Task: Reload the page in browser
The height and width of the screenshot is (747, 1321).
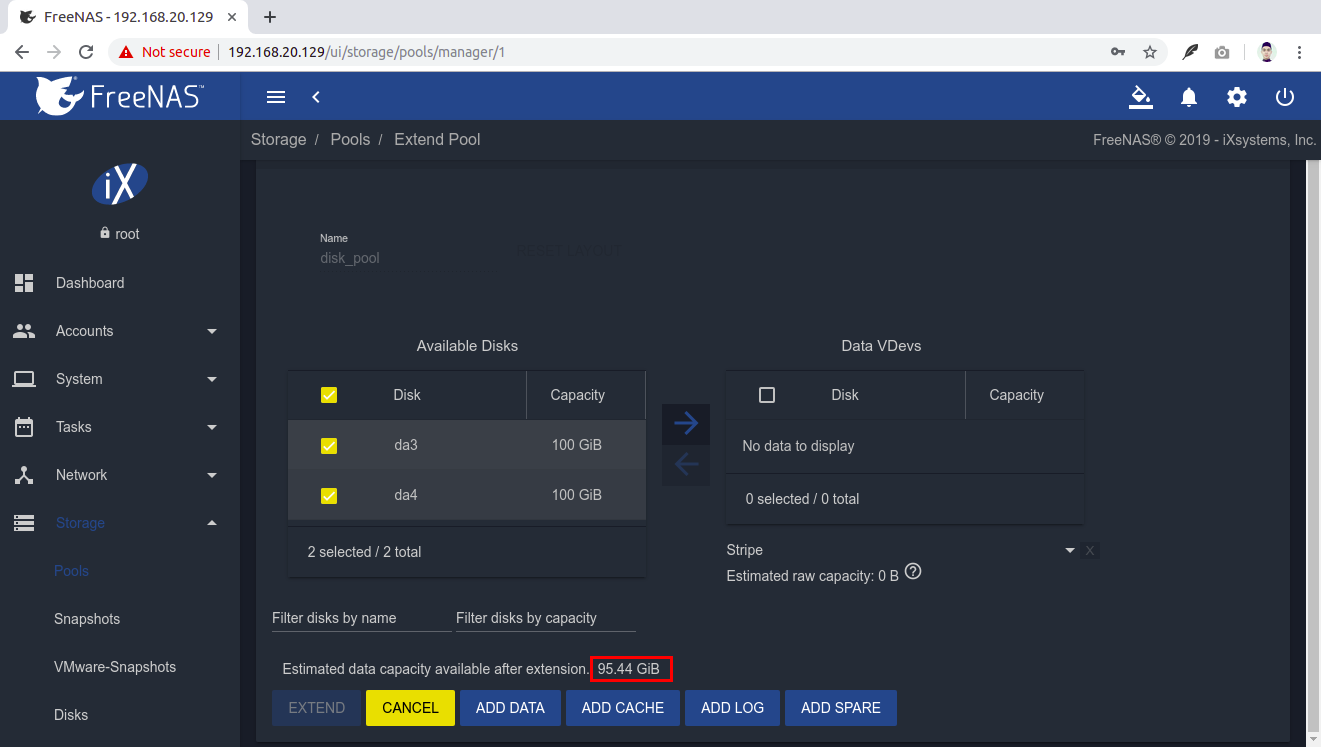Action: point(87,52)
